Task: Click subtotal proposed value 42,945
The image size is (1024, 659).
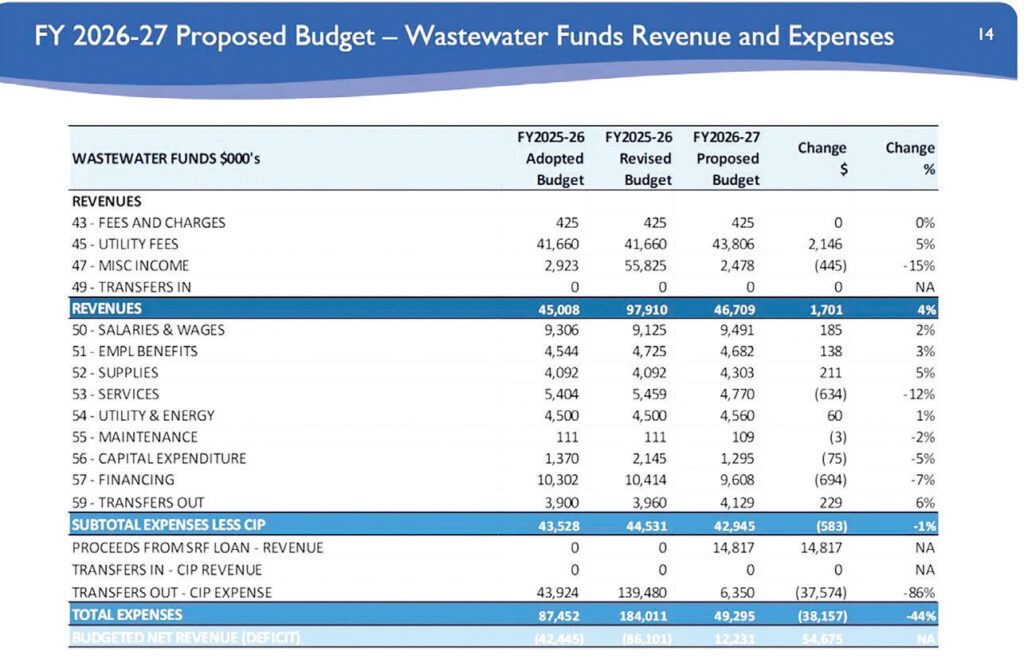Action: point(734,526)
